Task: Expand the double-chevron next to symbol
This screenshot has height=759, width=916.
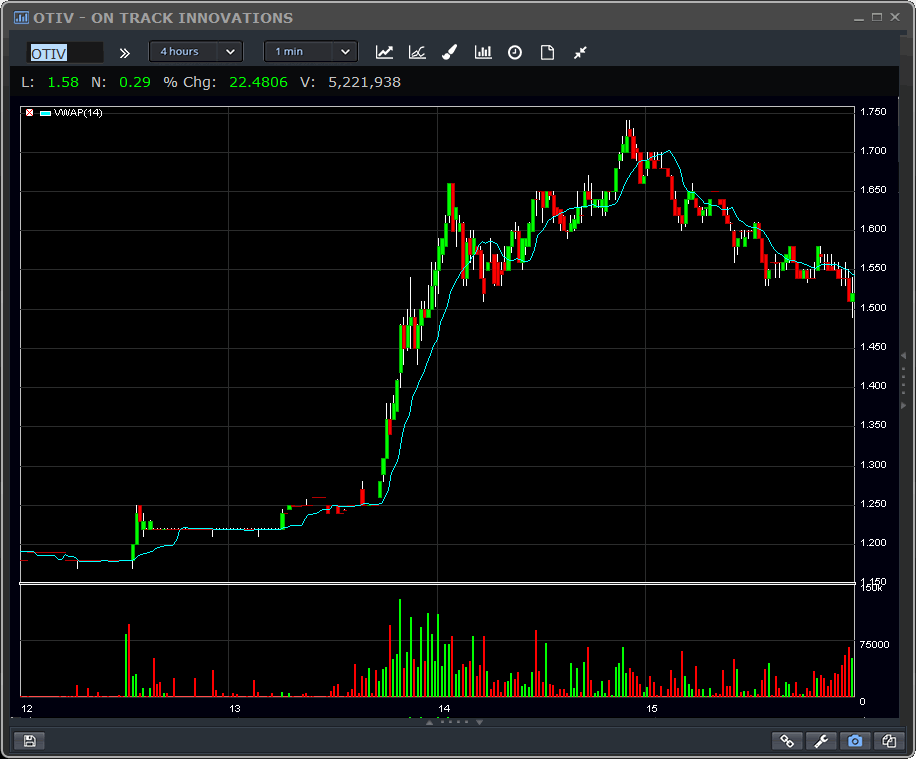Action: coord(125,53)
